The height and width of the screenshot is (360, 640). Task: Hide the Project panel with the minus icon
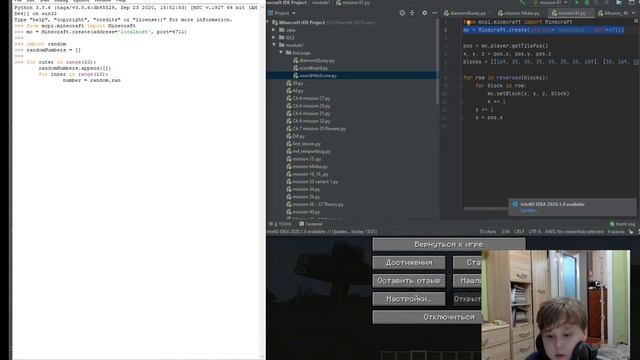point(434,13)
